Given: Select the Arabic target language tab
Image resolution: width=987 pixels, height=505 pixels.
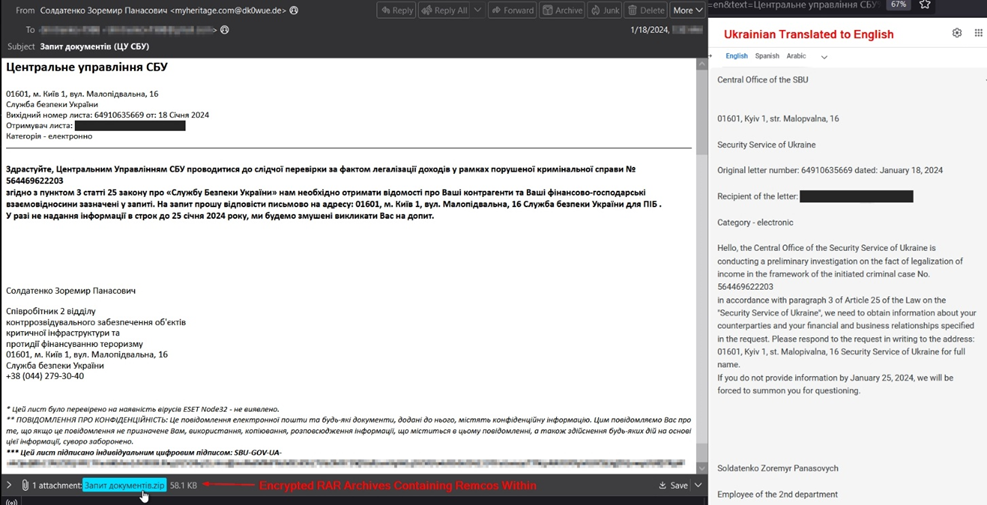Looking at the screenshot, I should (x=796, y=56).
